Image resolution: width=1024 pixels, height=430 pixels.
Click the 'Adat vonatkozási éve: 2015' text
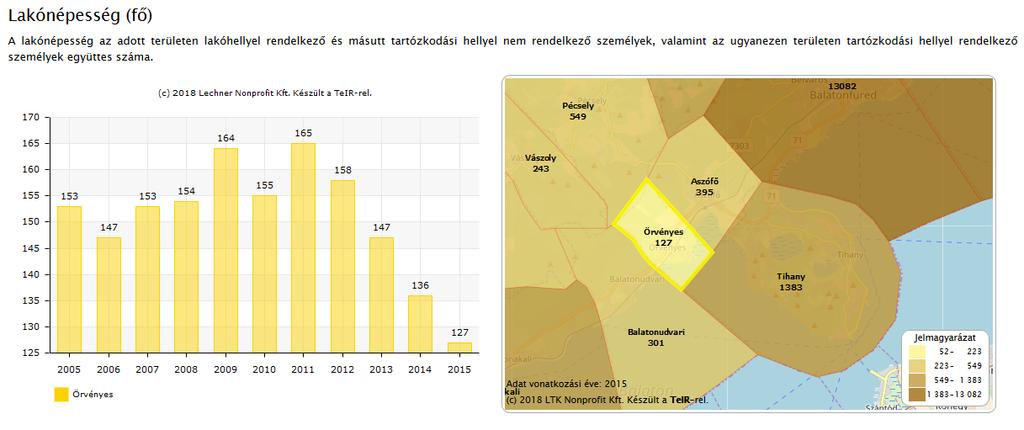[566, 384]
